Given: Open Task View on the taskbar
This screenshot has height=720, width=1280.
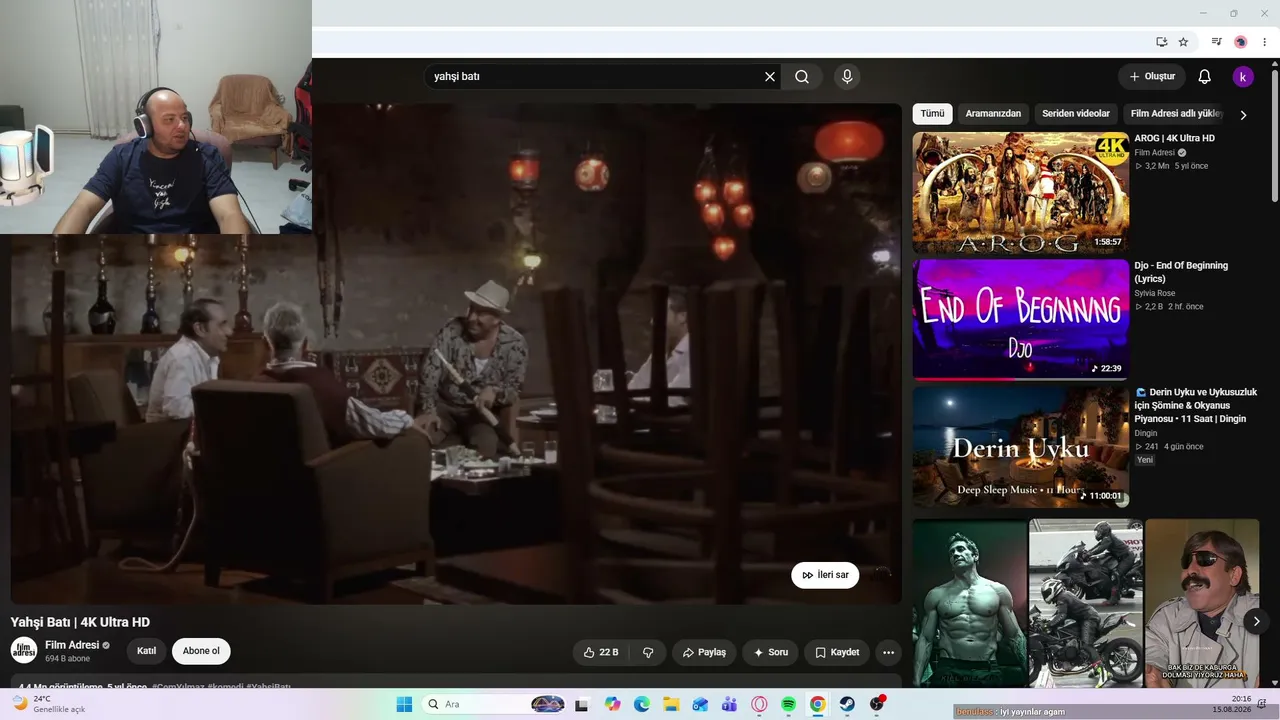Looking at the screenshot, I should (x=582, y=704).
